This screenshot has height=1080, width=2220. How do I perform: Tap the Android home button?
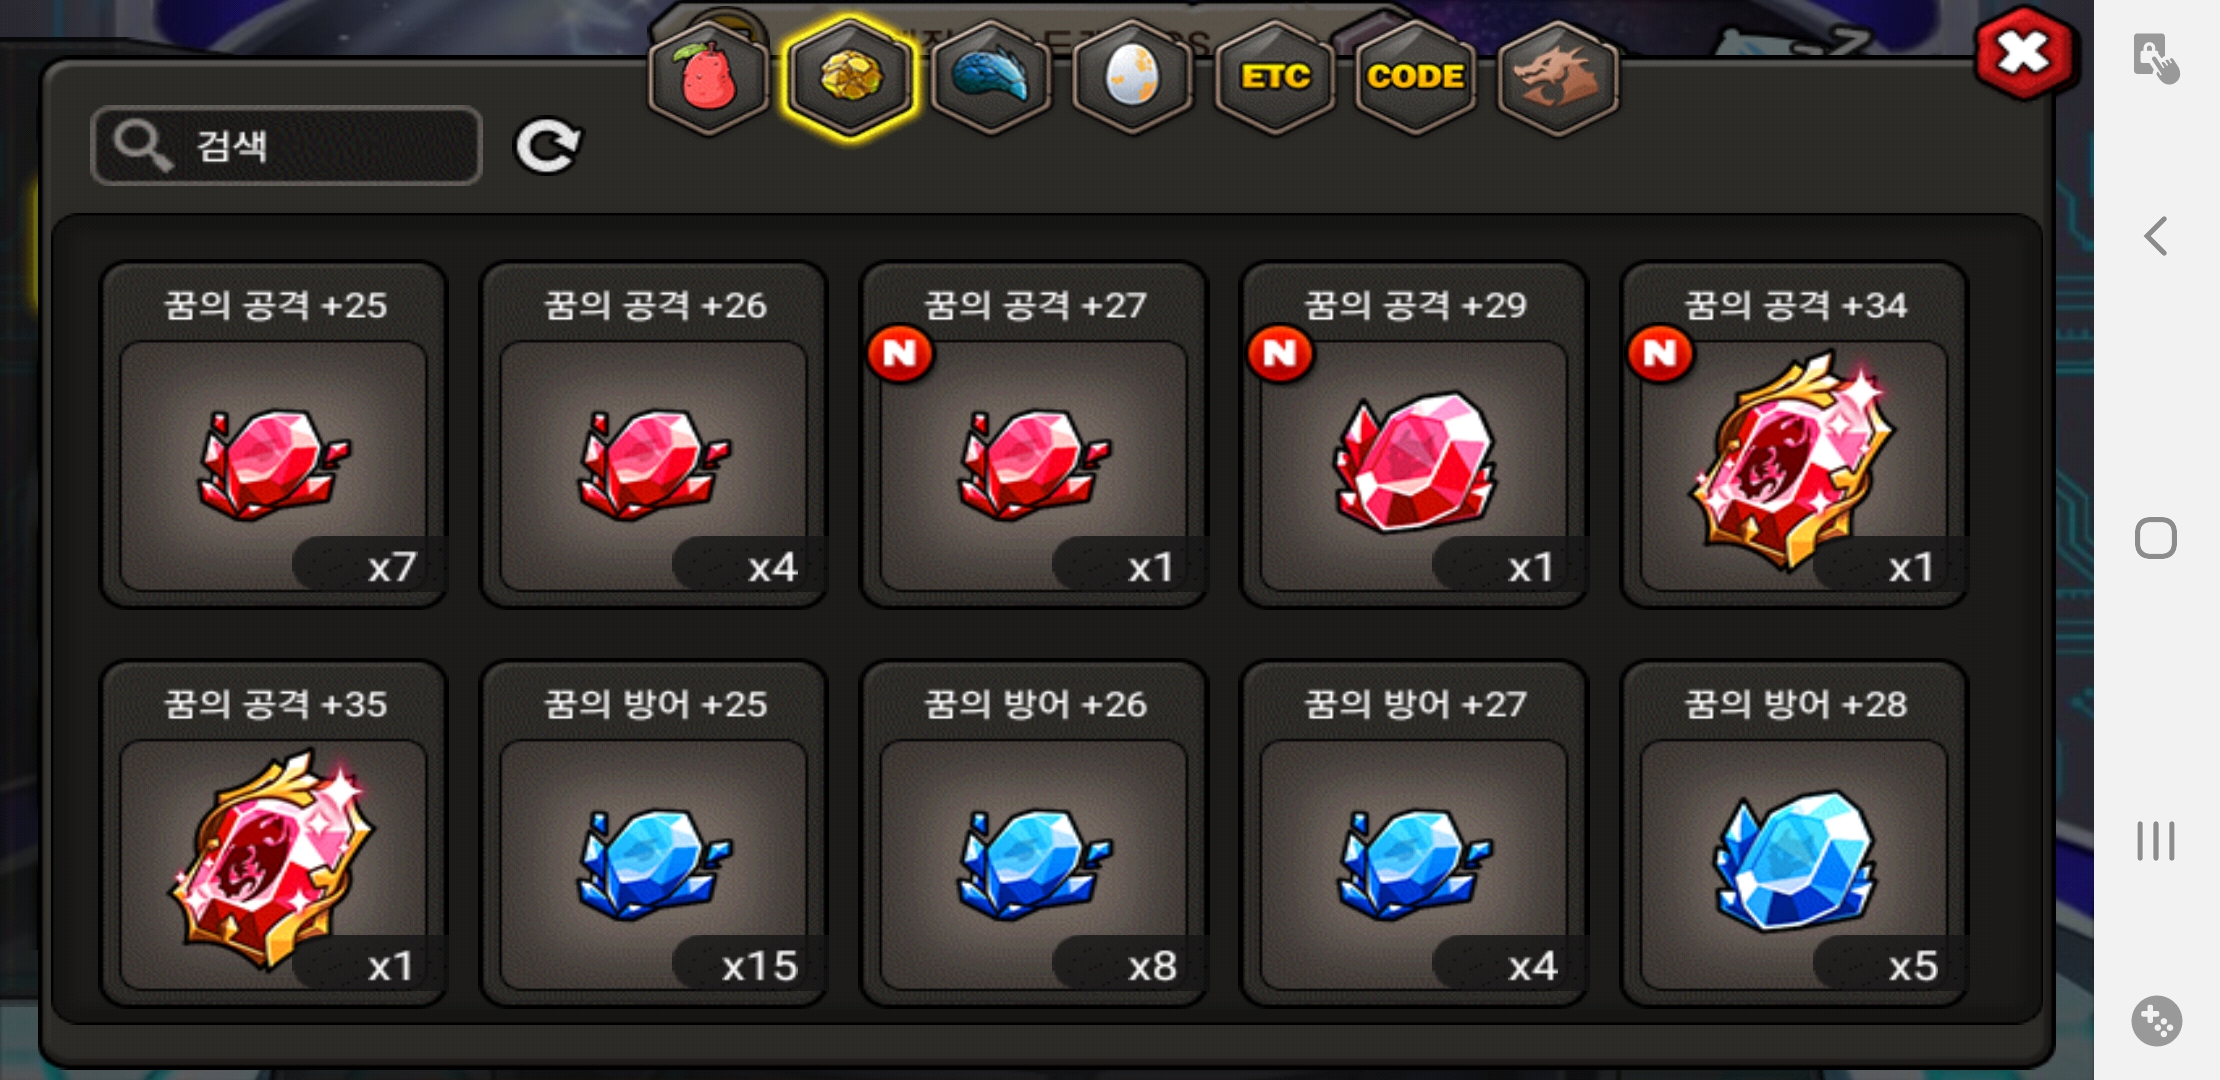pyautogui.click(x=2156, y=538)
